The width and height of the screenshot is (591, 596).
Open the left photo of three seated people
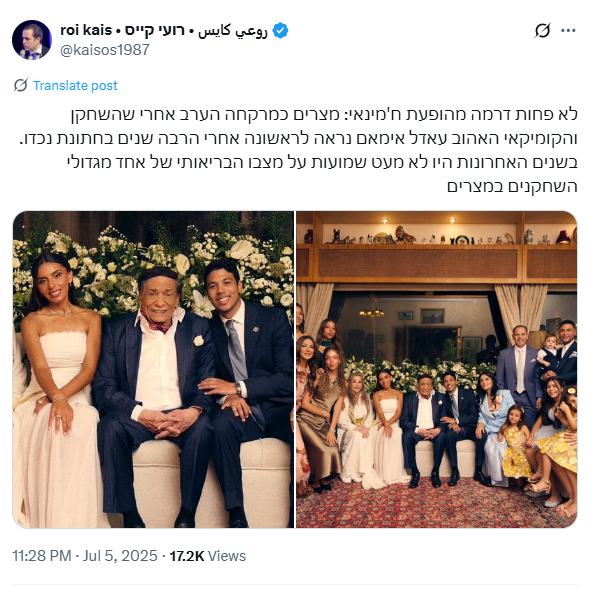(153, 369)
